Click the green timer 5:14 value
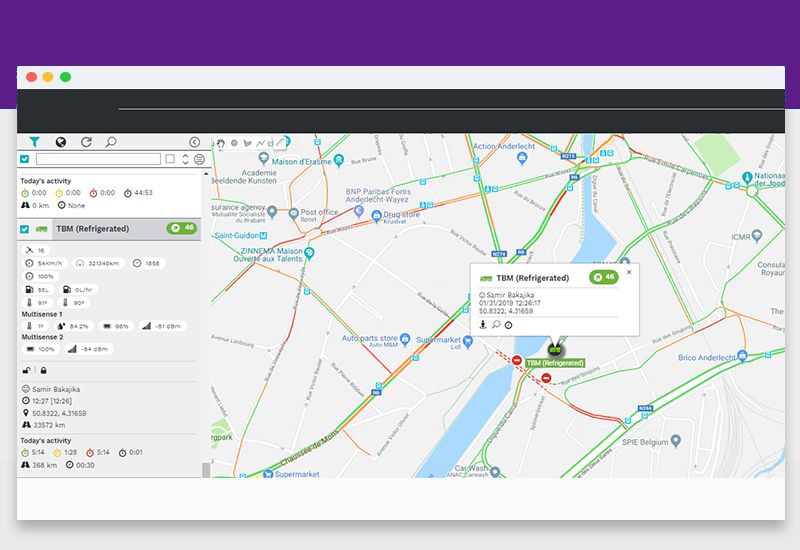The image size is (800, 550). [38, 453]
